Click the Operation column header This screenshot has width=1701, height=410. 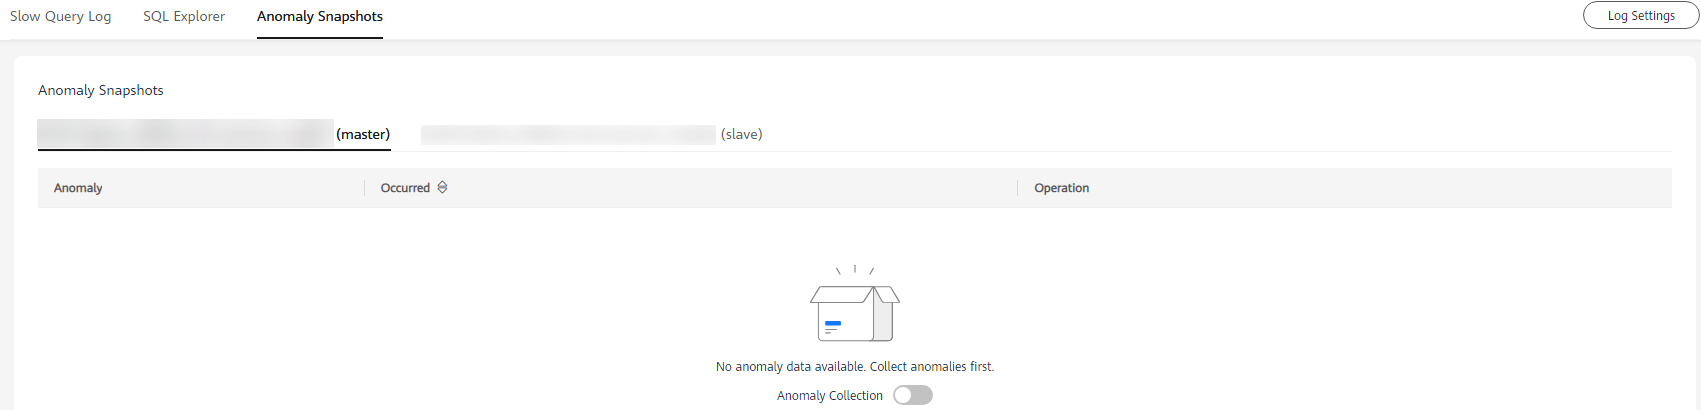[x=1061, y=188]
